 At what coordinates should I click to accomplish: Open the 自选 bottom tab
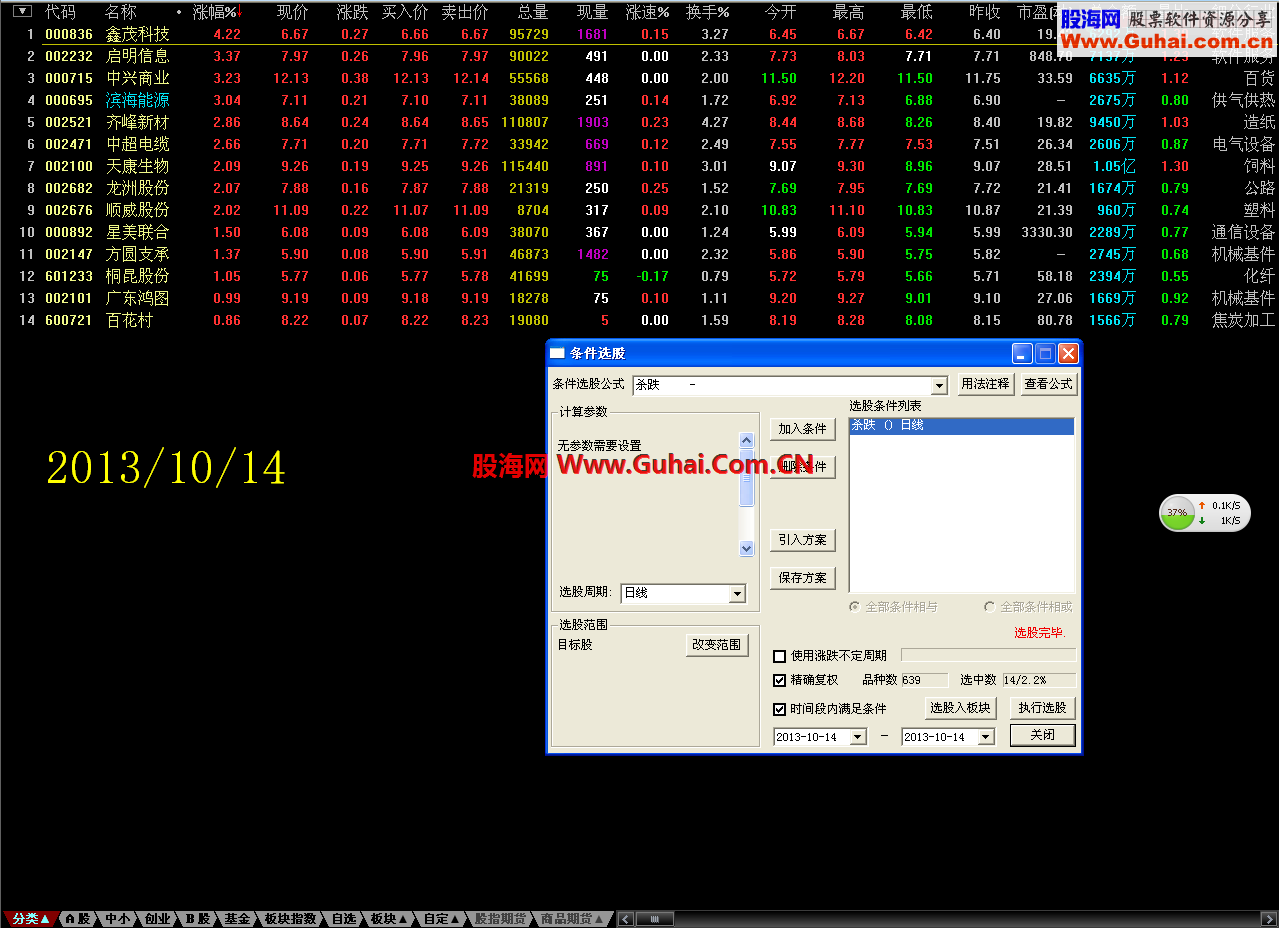tap(344, 919)
